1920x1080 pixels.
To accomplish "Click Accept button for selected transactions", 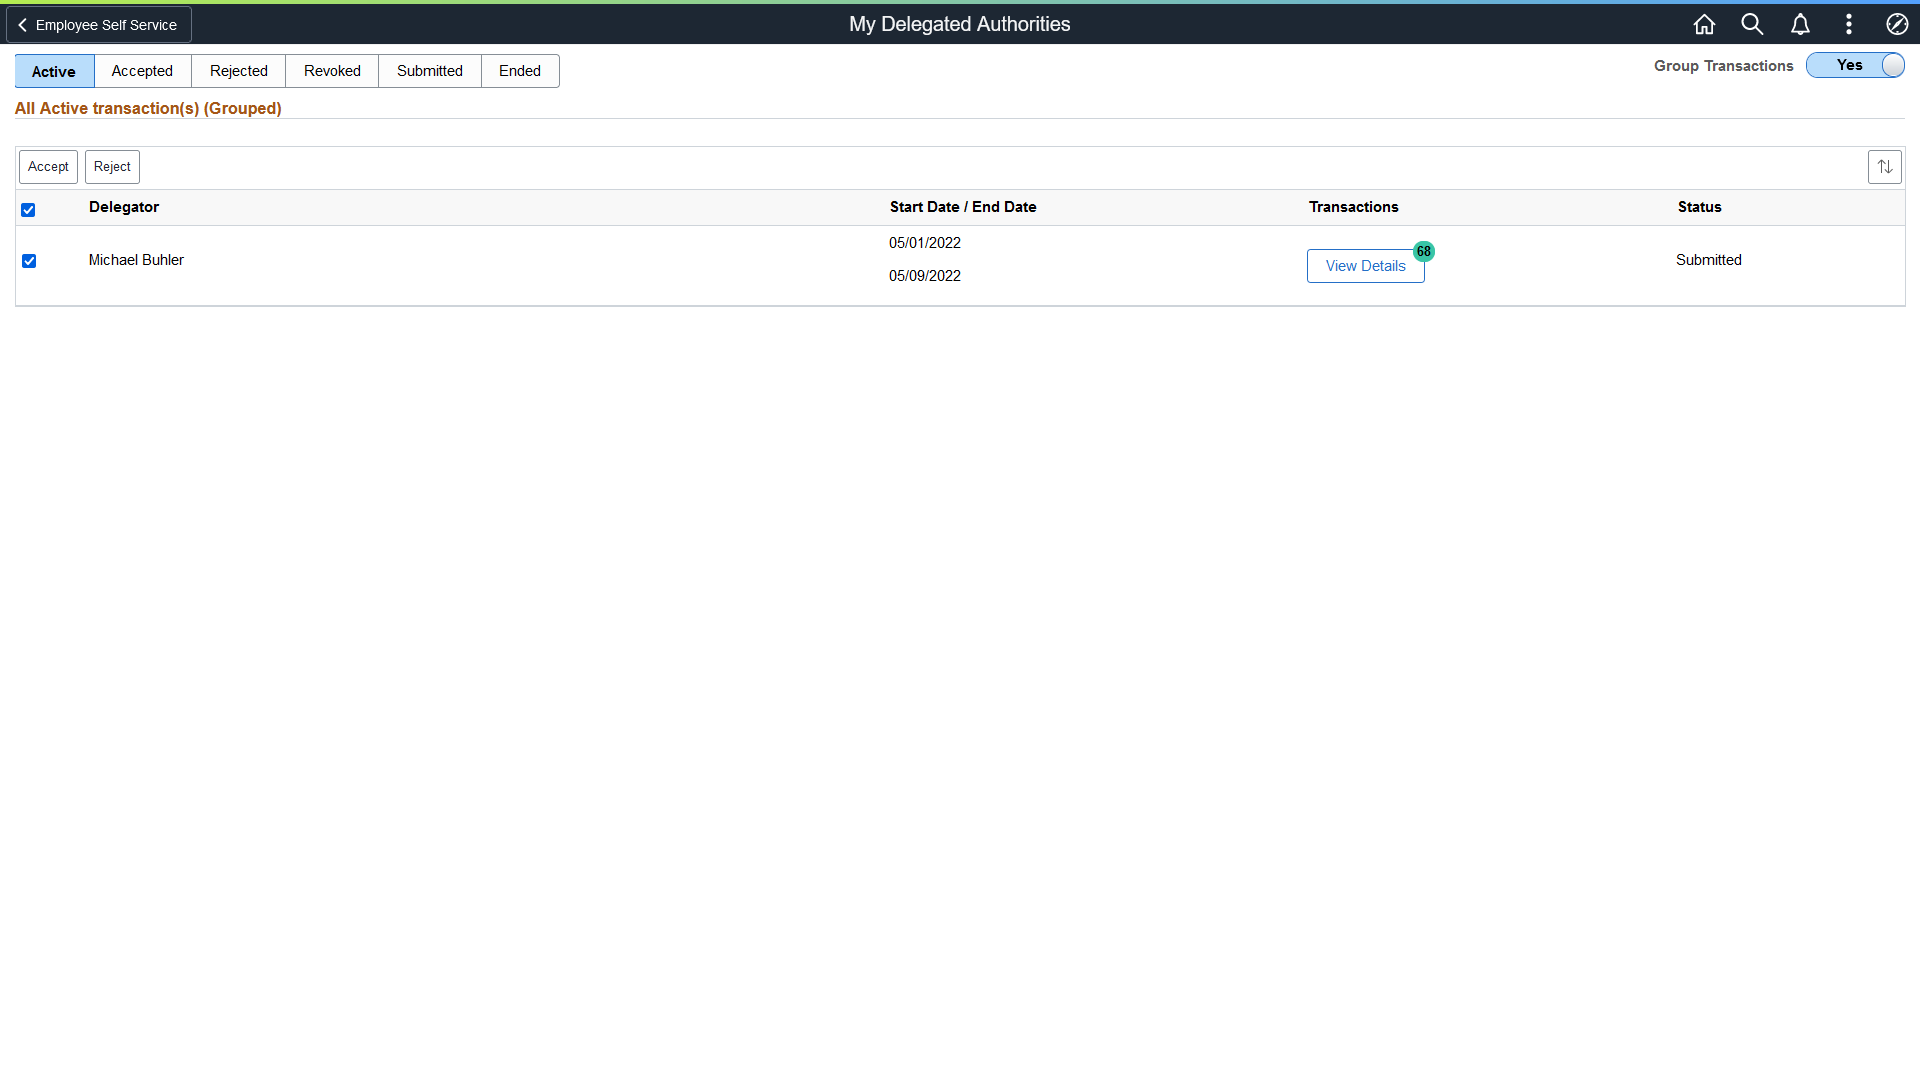I will tap(49, 166).
